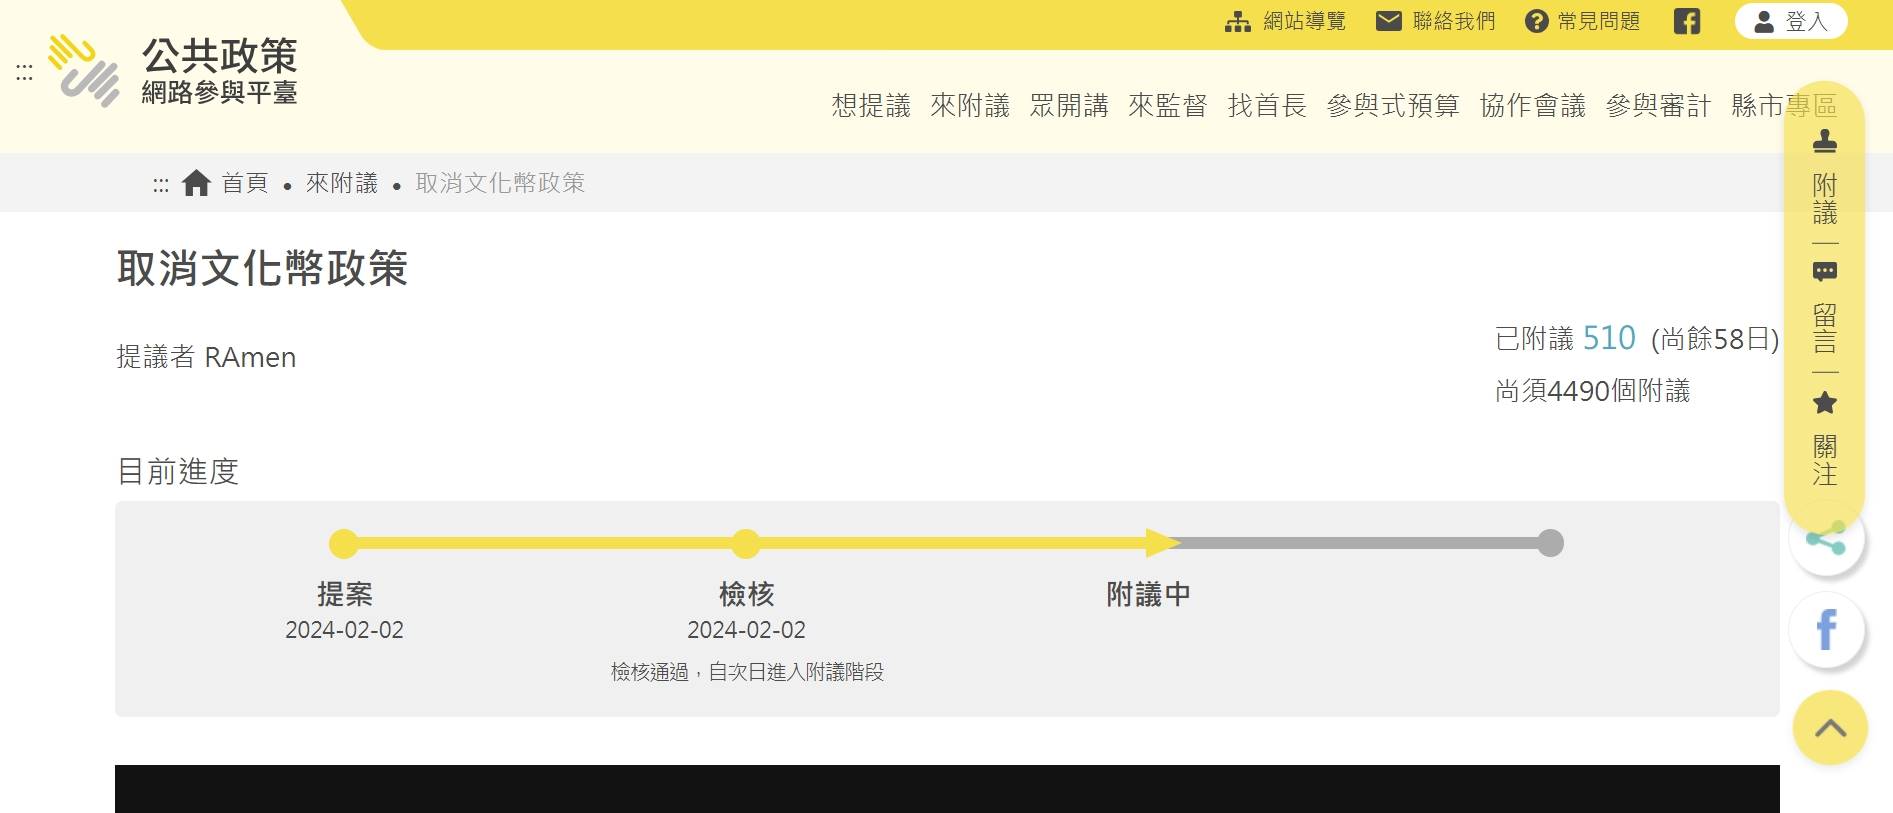
Task: Click the 提案 progress marker
Action: [x=344, y=544]
